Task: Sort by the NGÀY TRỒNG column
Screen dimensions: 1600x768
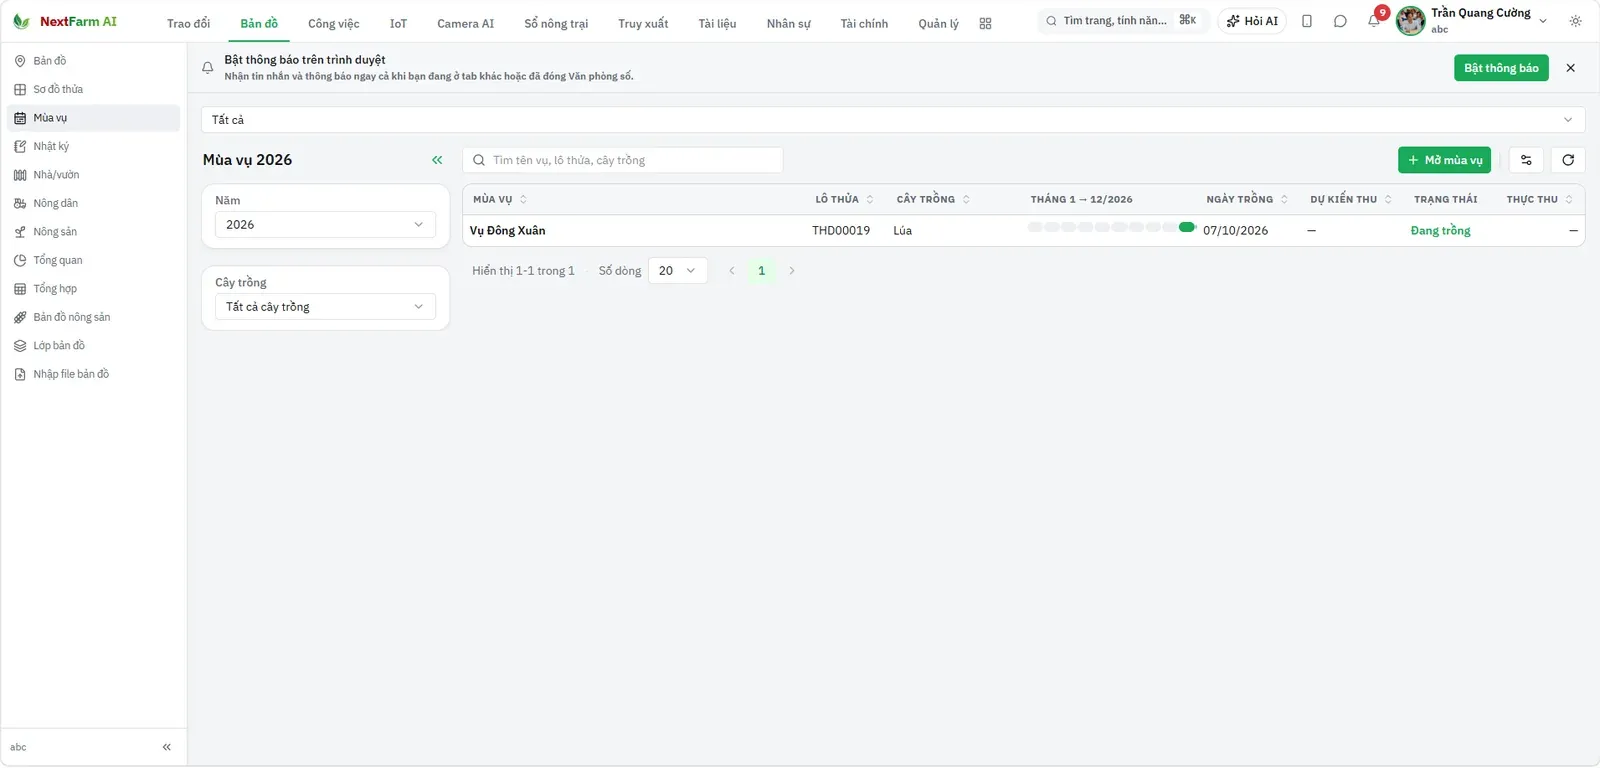Action: tap(1247, 199)
